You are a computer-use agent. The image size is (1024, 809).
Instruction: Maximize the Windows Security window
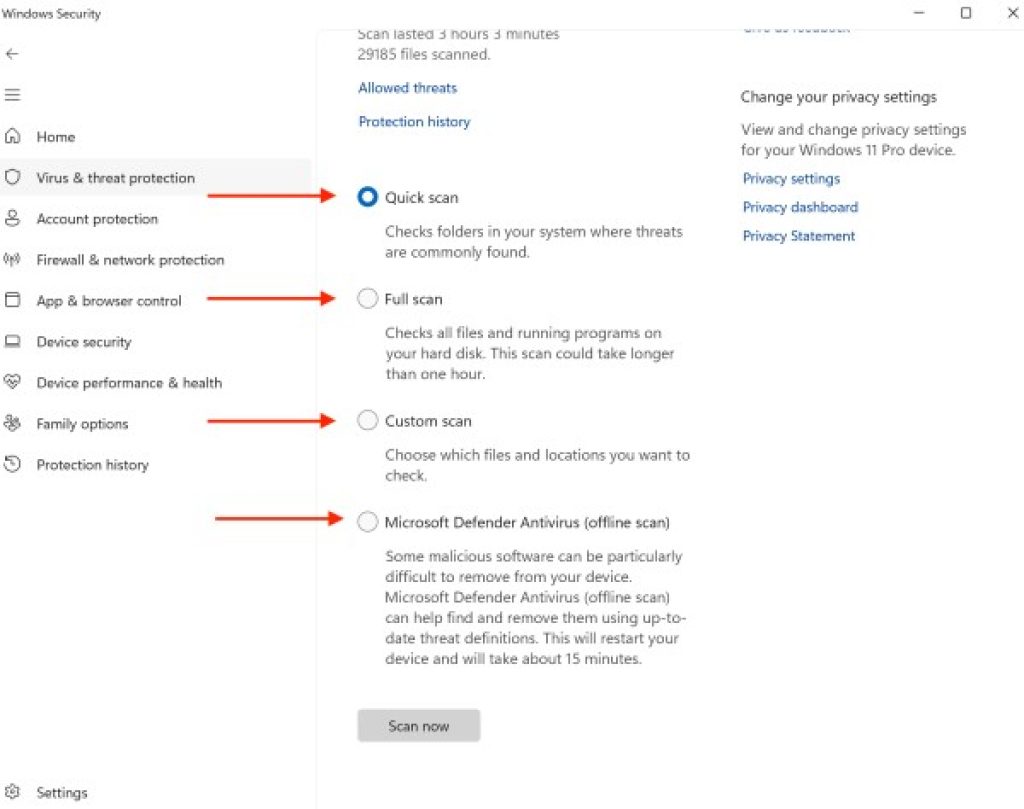click(965, 13)
